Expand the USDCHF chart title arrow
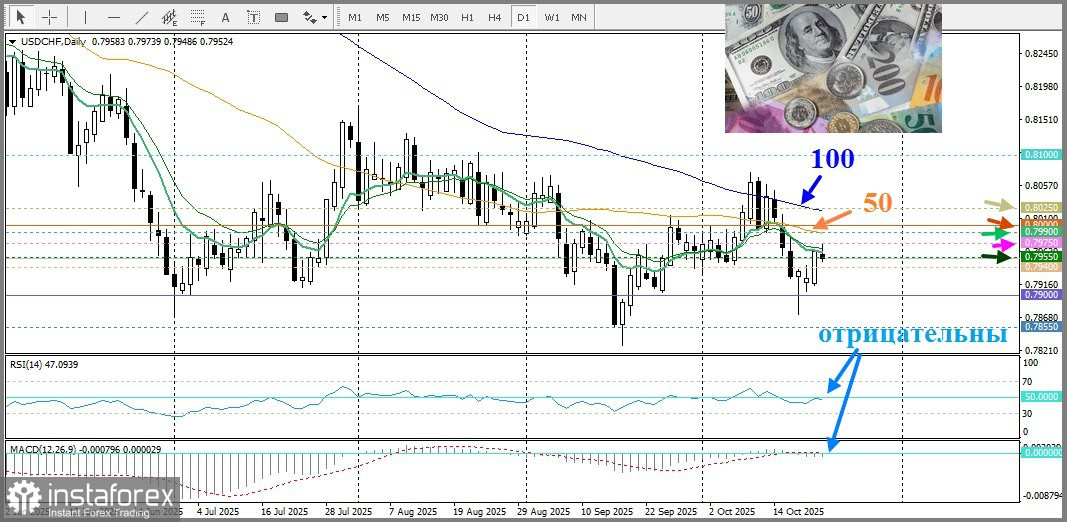The height and width of the screenshot is (522, 1067). tap(12, 41)
